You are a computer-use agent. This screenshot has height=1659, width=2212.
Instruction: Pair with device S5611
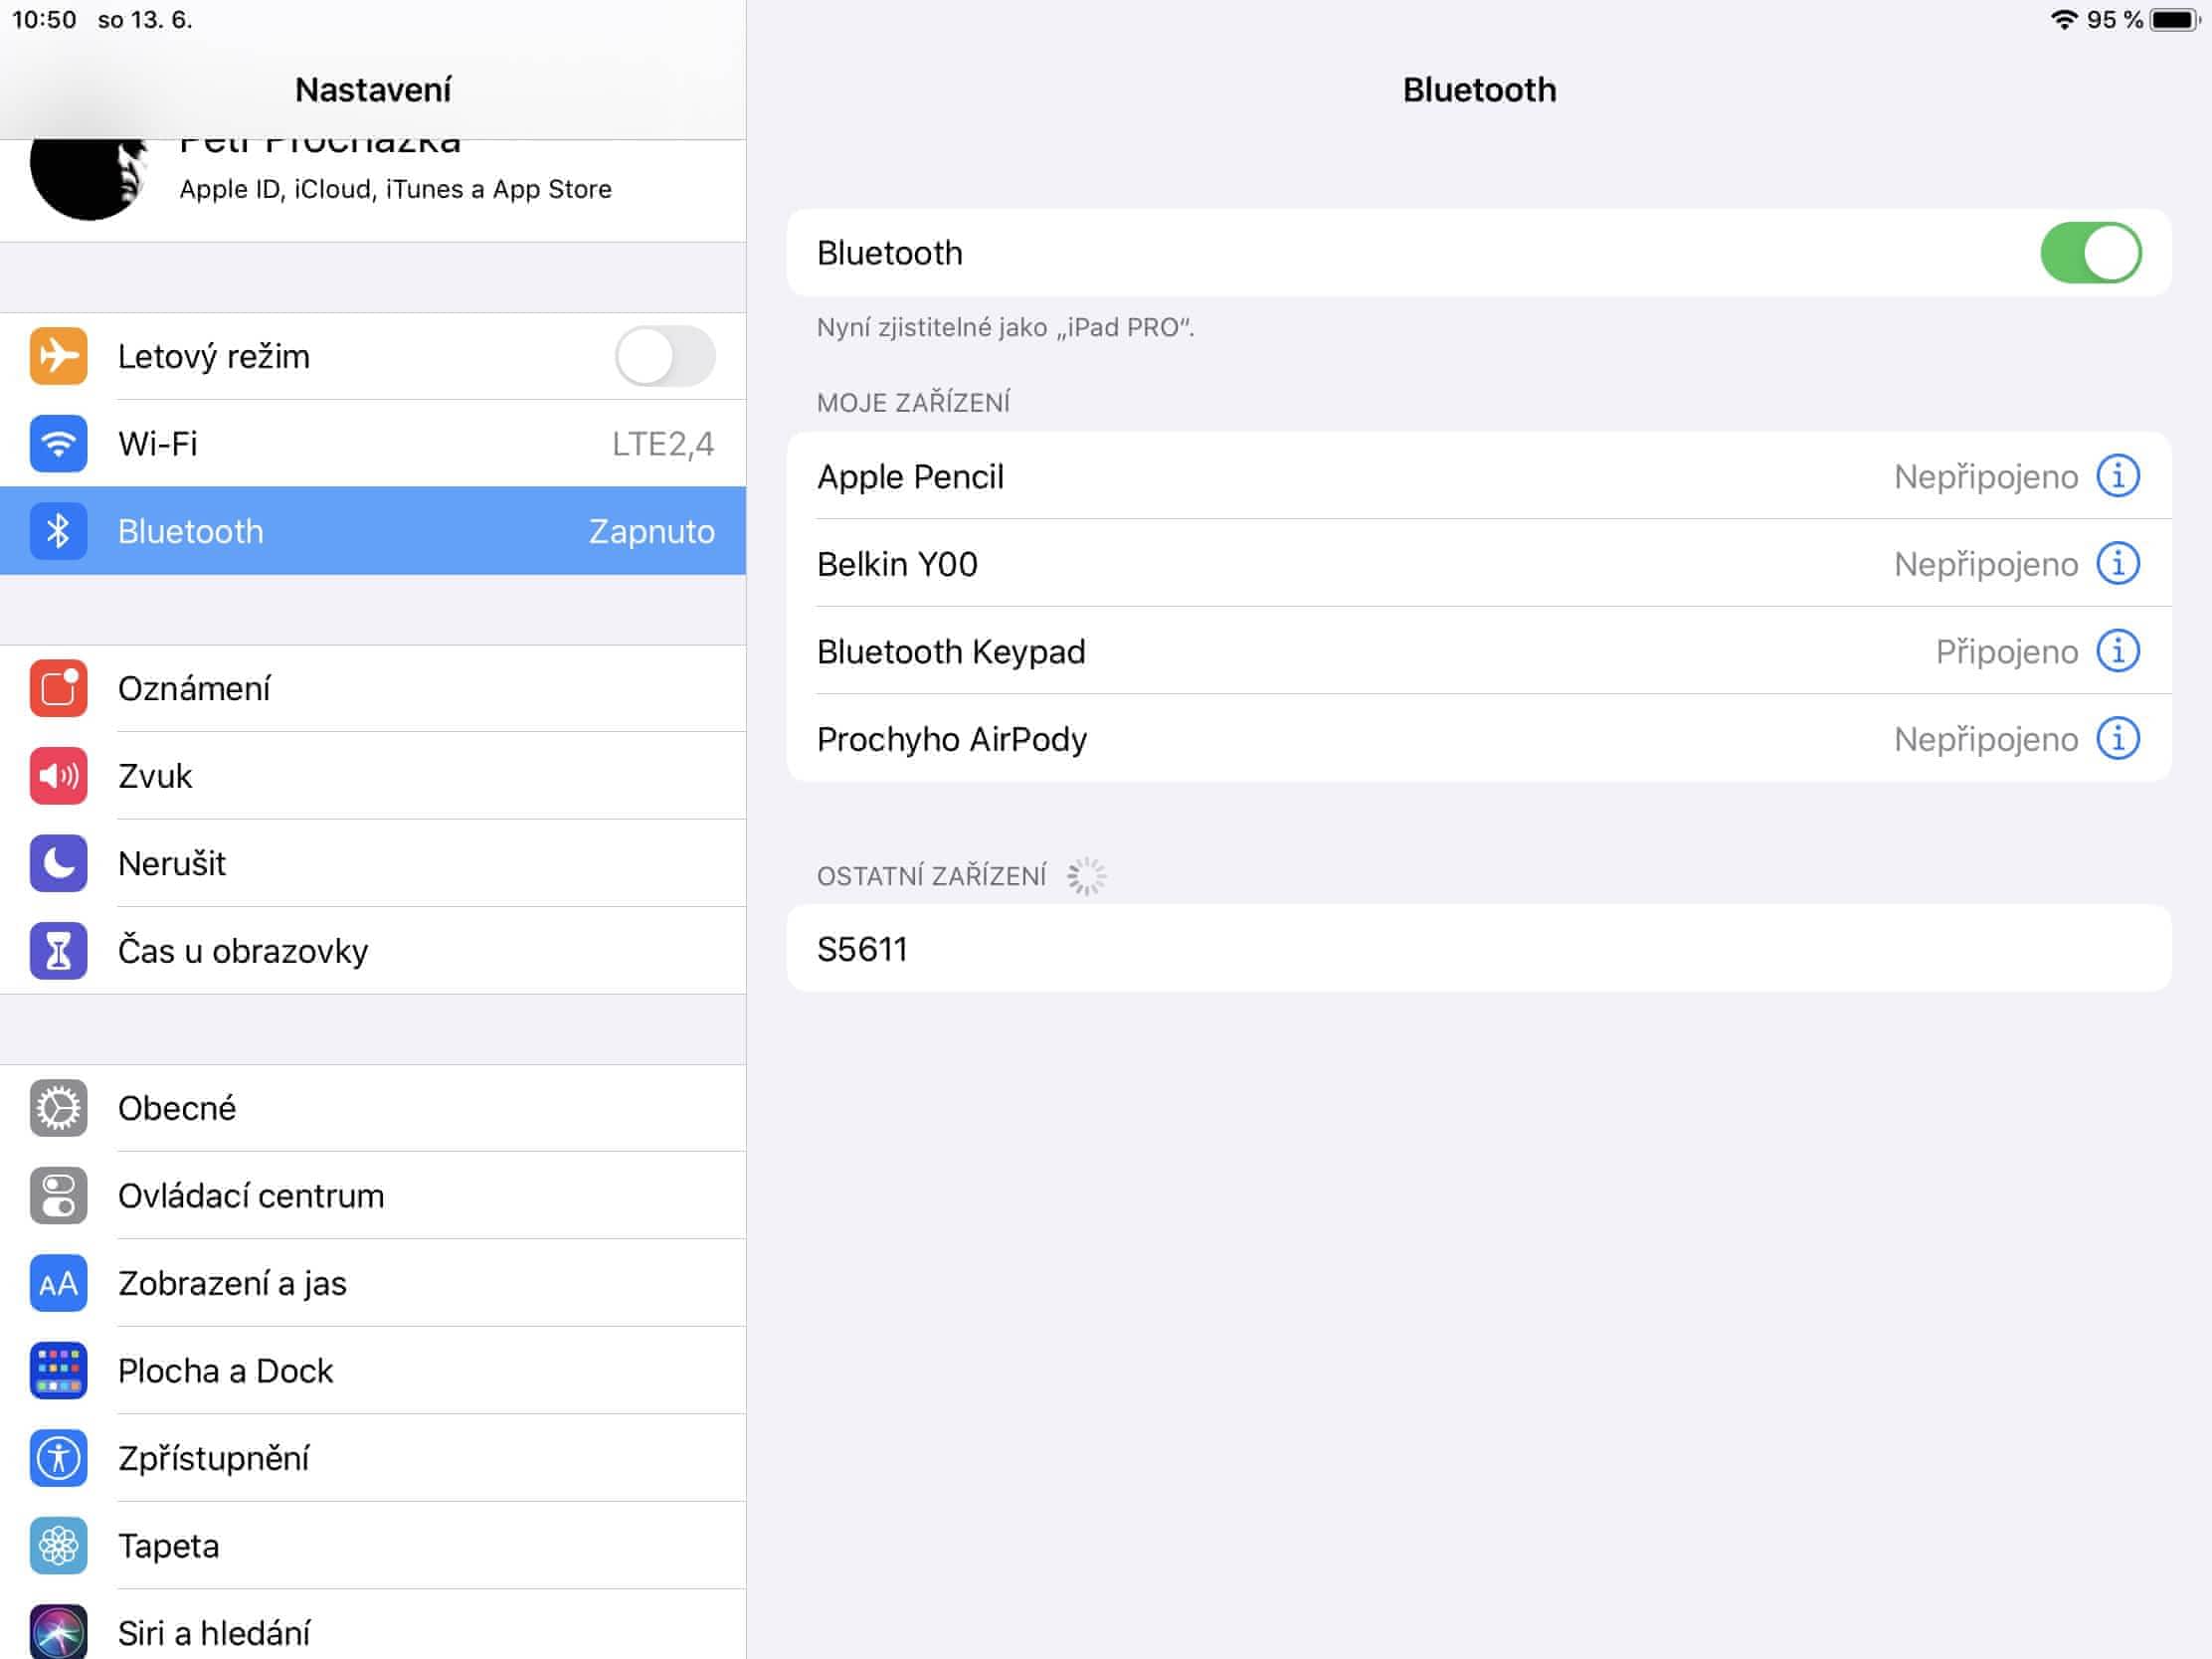tap(1478, 948)
